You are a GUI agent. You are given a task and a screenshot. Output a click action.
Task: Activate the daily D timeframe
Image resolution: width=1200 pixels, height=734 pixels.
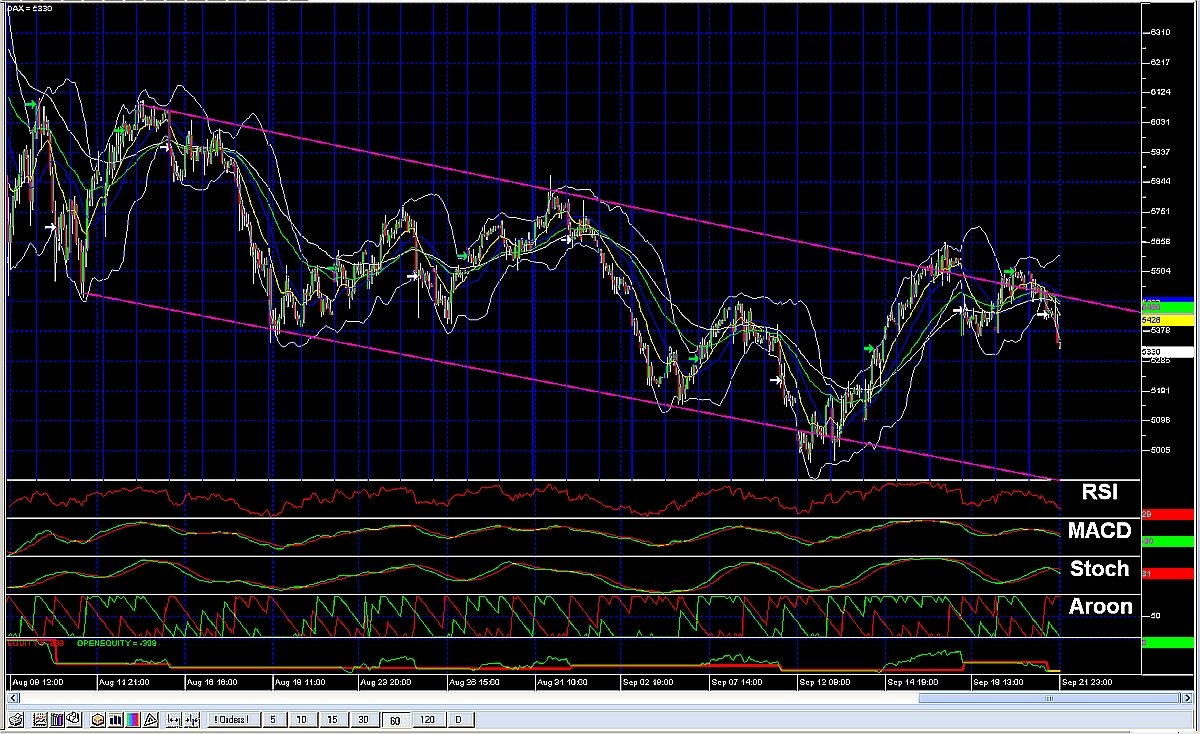[459, 719]
